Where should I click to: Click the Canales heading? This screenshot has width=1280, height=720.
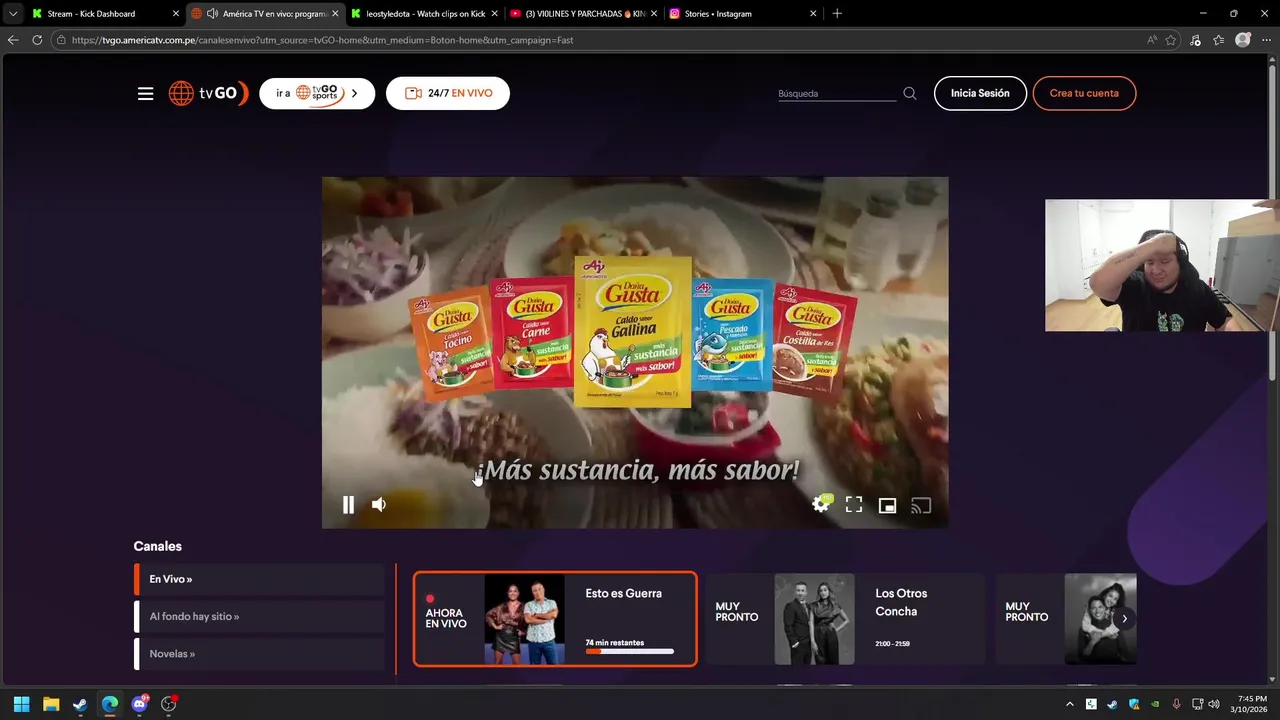tap(158, 546)
